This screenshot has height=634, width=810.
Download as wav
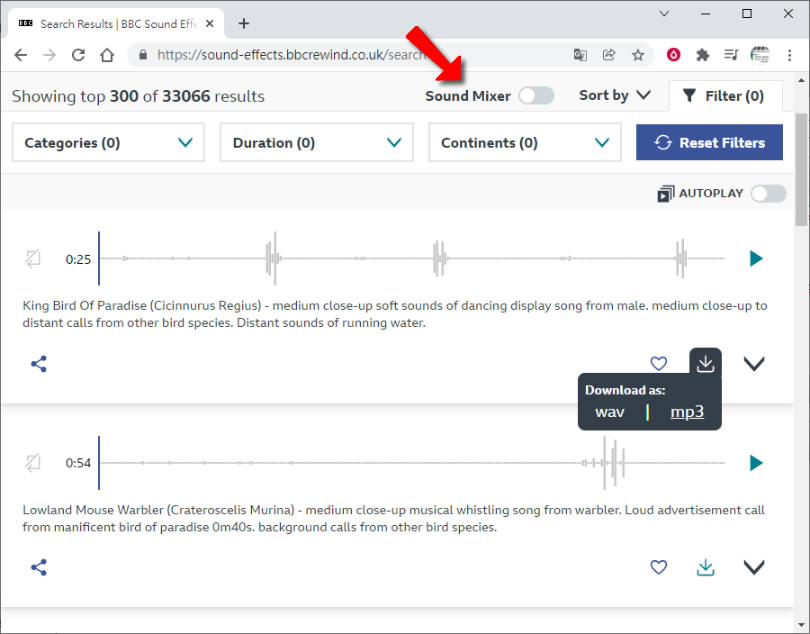610,412
